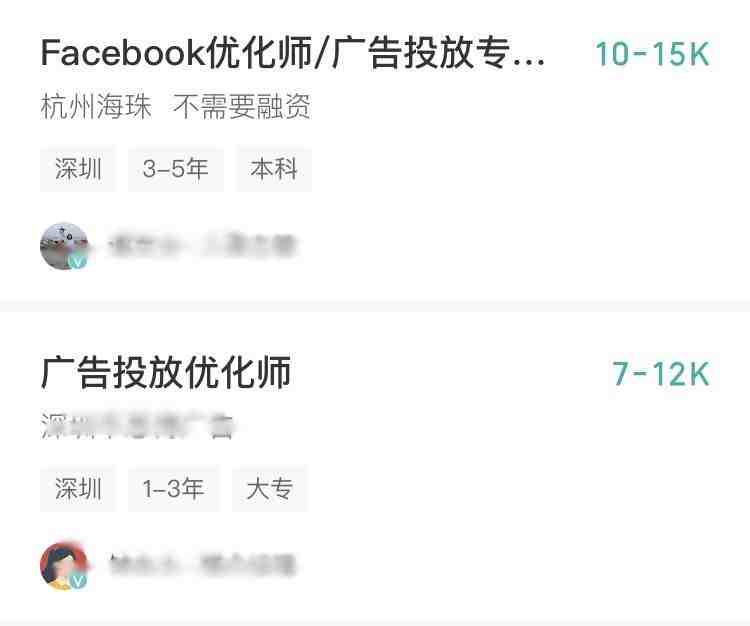Open the 广告投放优化师 job title
The width and height of the screenshot is (750, 626).
click(x=166, y=373)
